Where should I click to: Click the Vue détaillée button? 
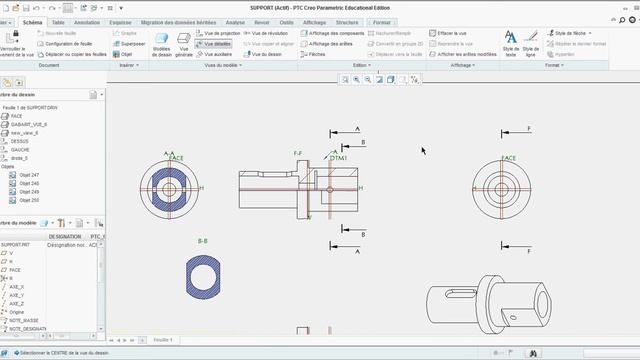[213, 44]
